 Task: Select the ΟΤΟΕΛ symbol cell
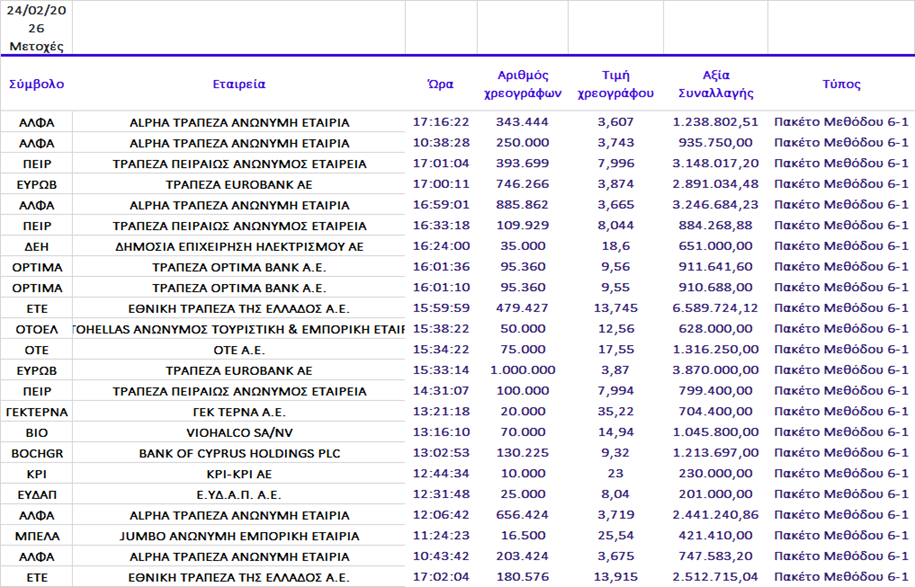point(36,329)
